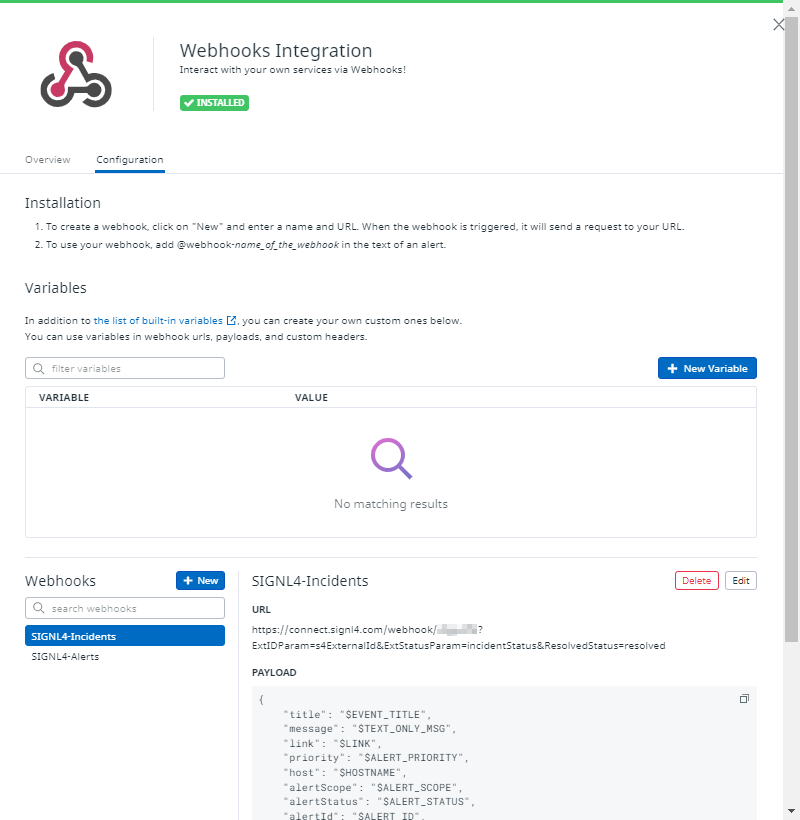800x820 pixels.
Task: Click the magnifier icon in filter variables field
Action: (39, 368)
